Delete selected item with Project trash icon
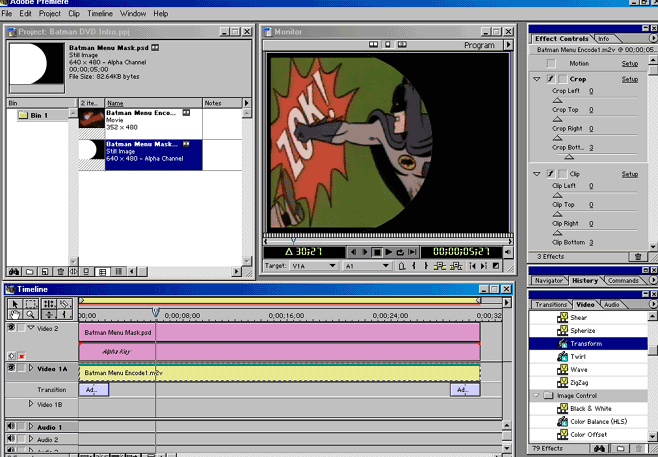This screenshot has width=658, height=457. [x=60, y=272]
